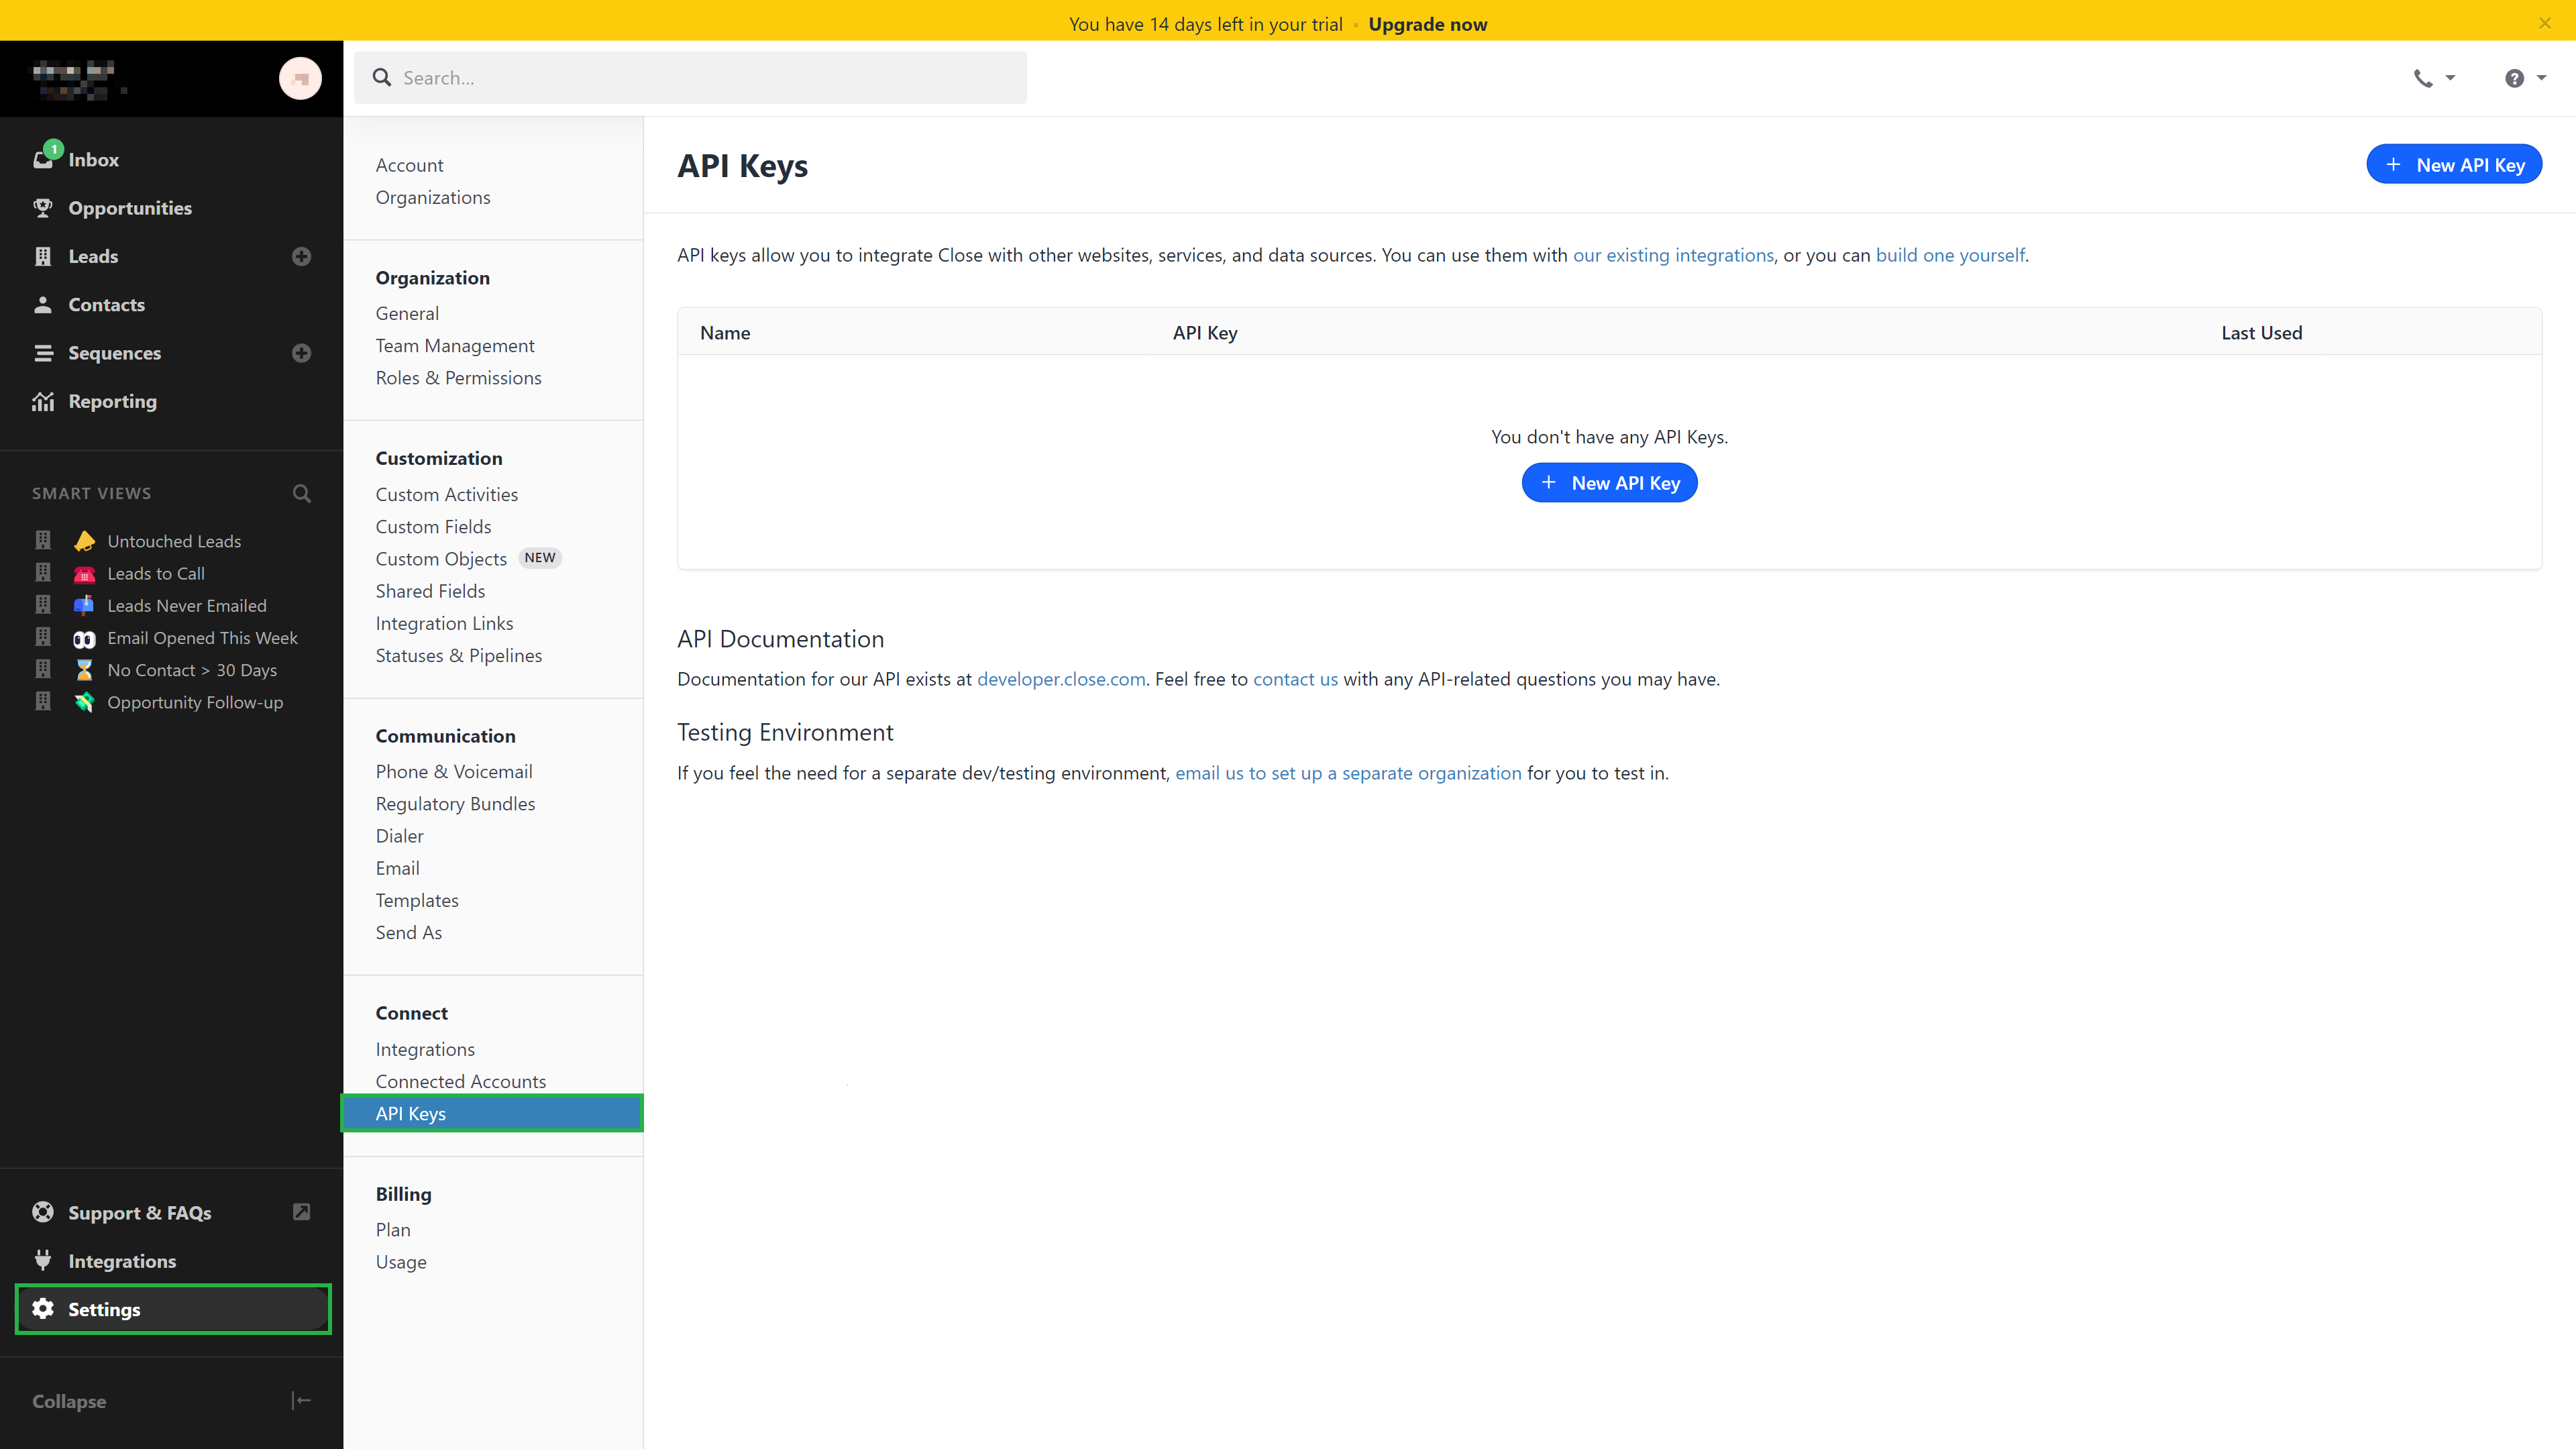Image resolution: width=2576 pixels, height=1449 pixels.
Task: Click the Reporting chart icon
Action: pyautogui.click(x=43, y=401)
